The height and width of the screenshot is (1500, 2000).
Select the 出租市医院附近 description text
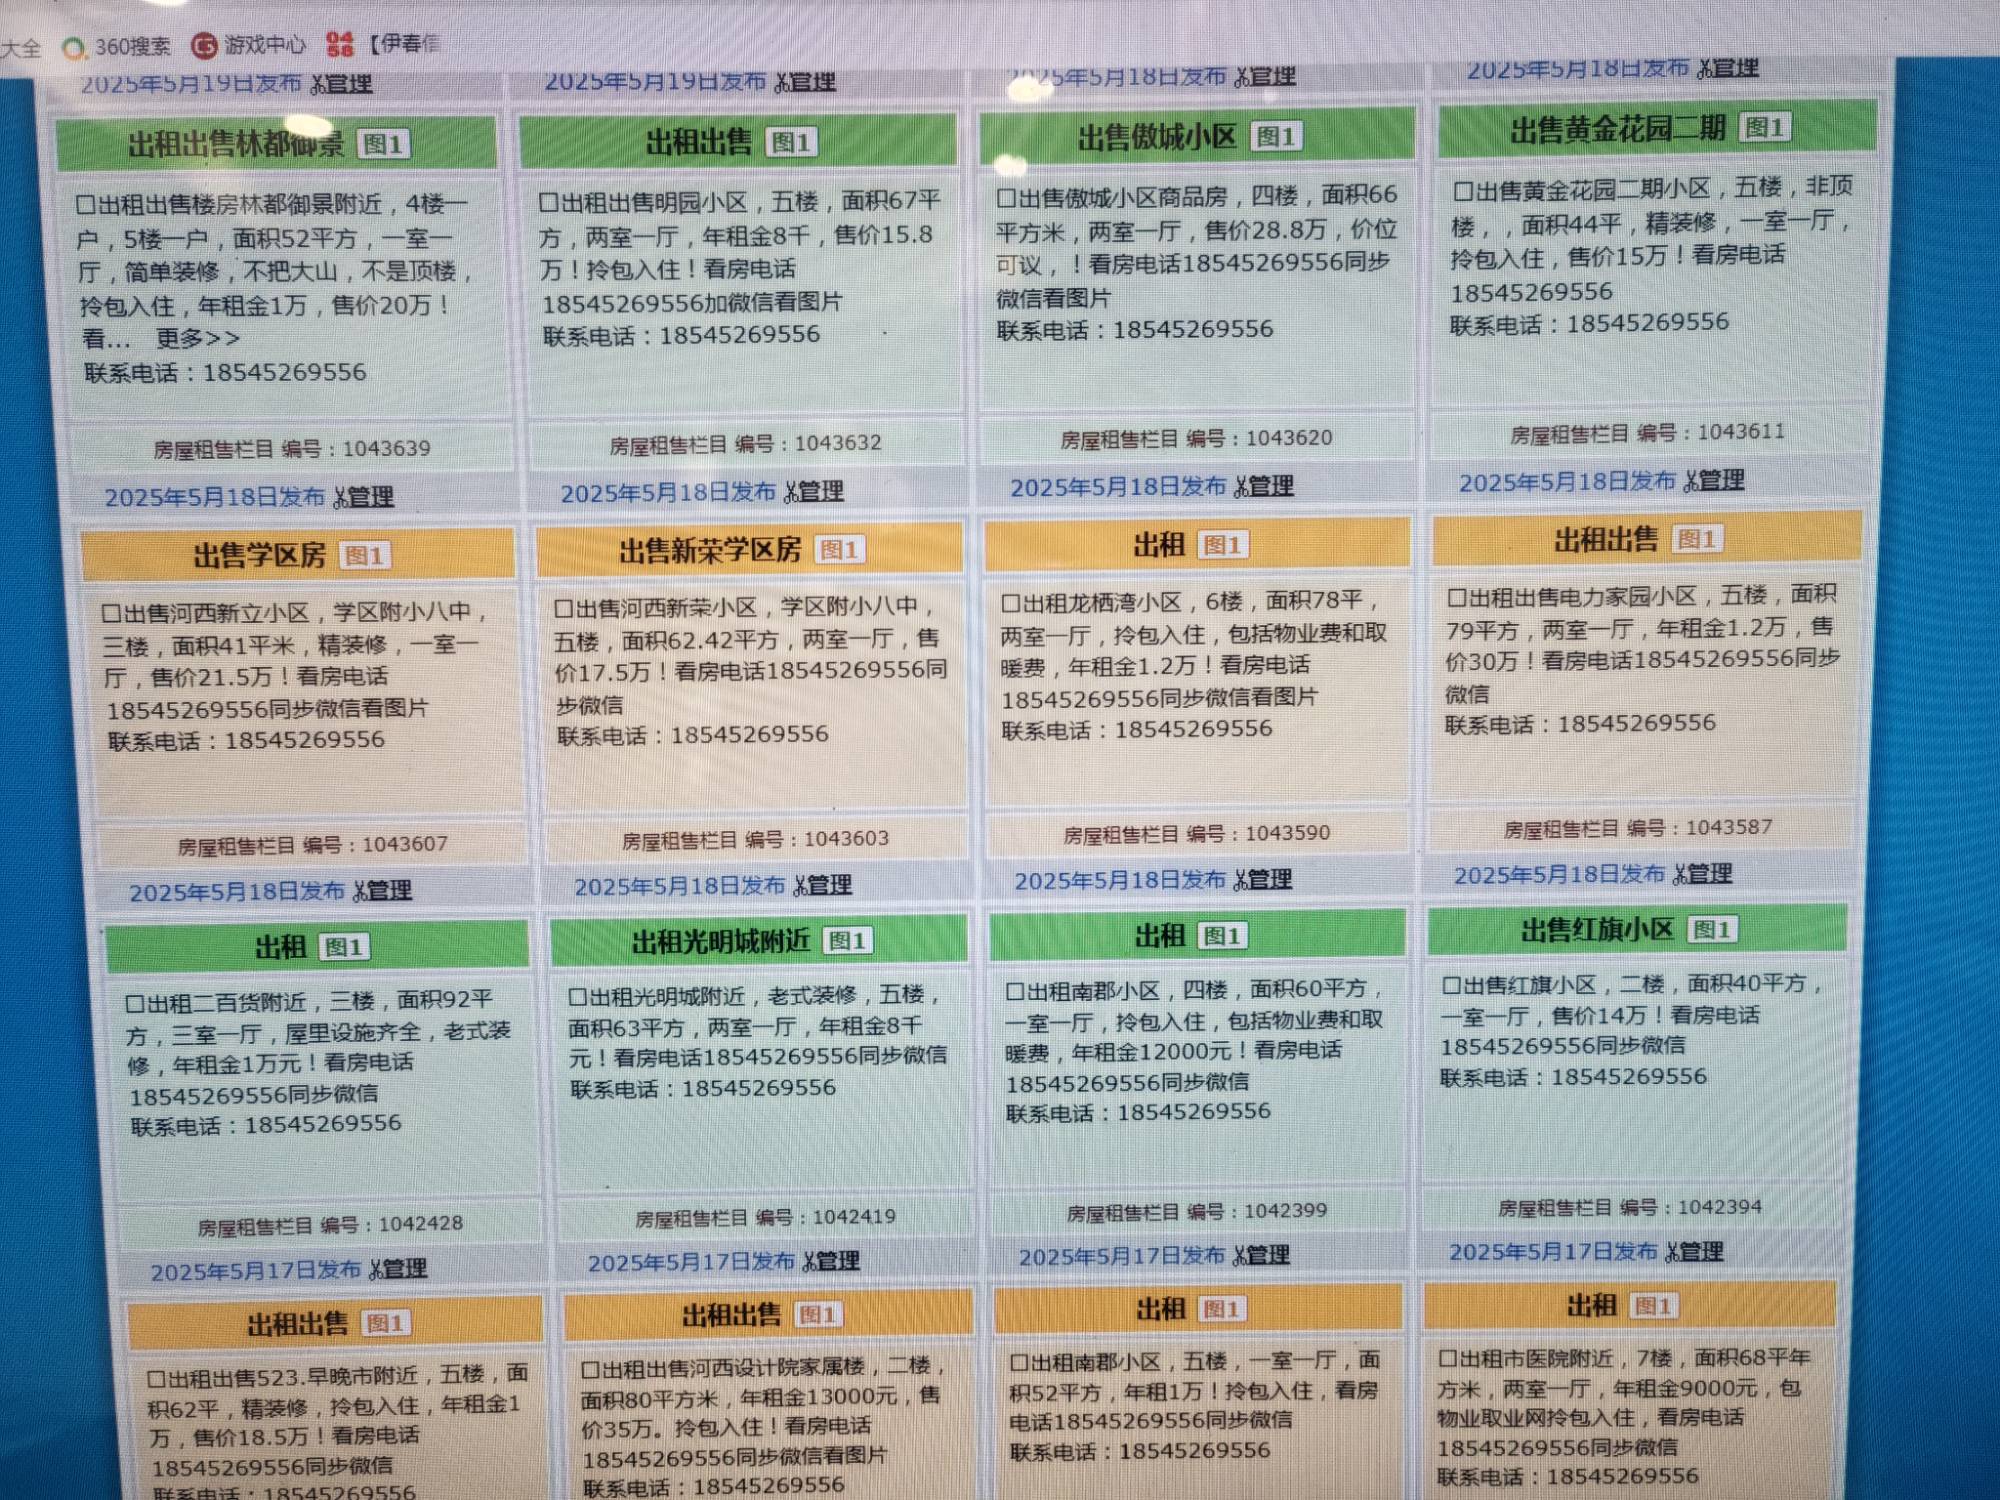[x=1624, y=1402]
